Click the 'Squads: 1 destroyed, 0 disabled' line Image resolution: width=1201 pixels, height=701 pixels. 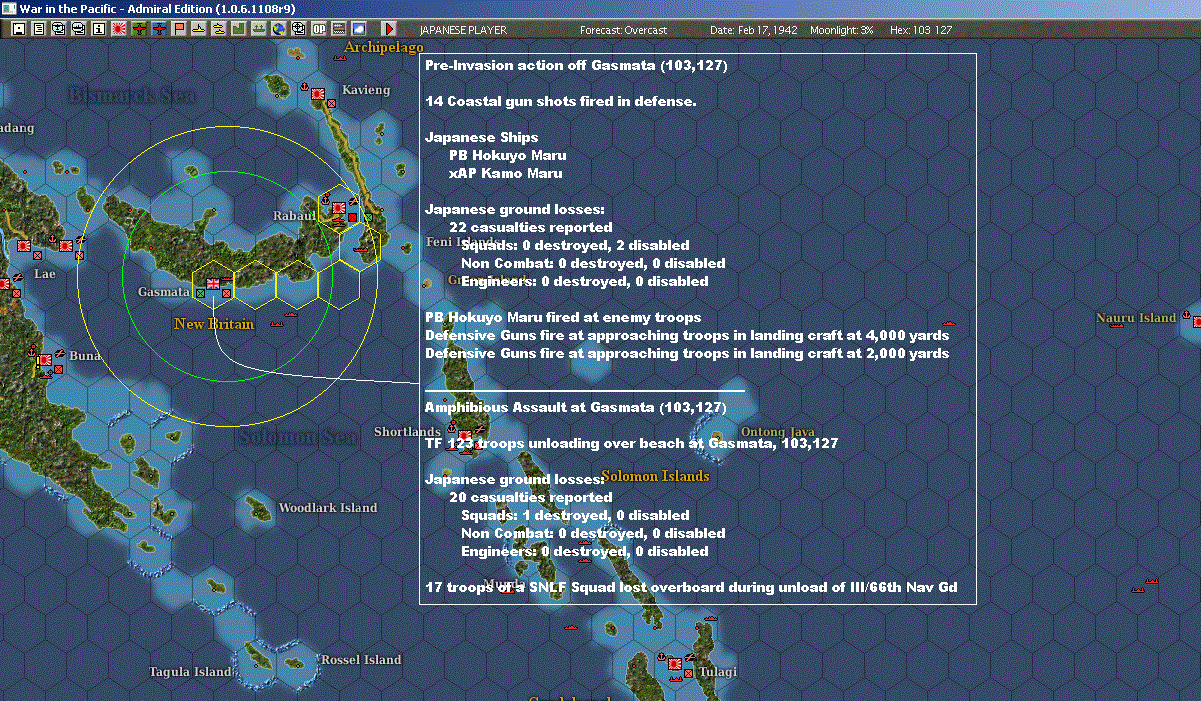pyautogui.click(x=575, y=515)
